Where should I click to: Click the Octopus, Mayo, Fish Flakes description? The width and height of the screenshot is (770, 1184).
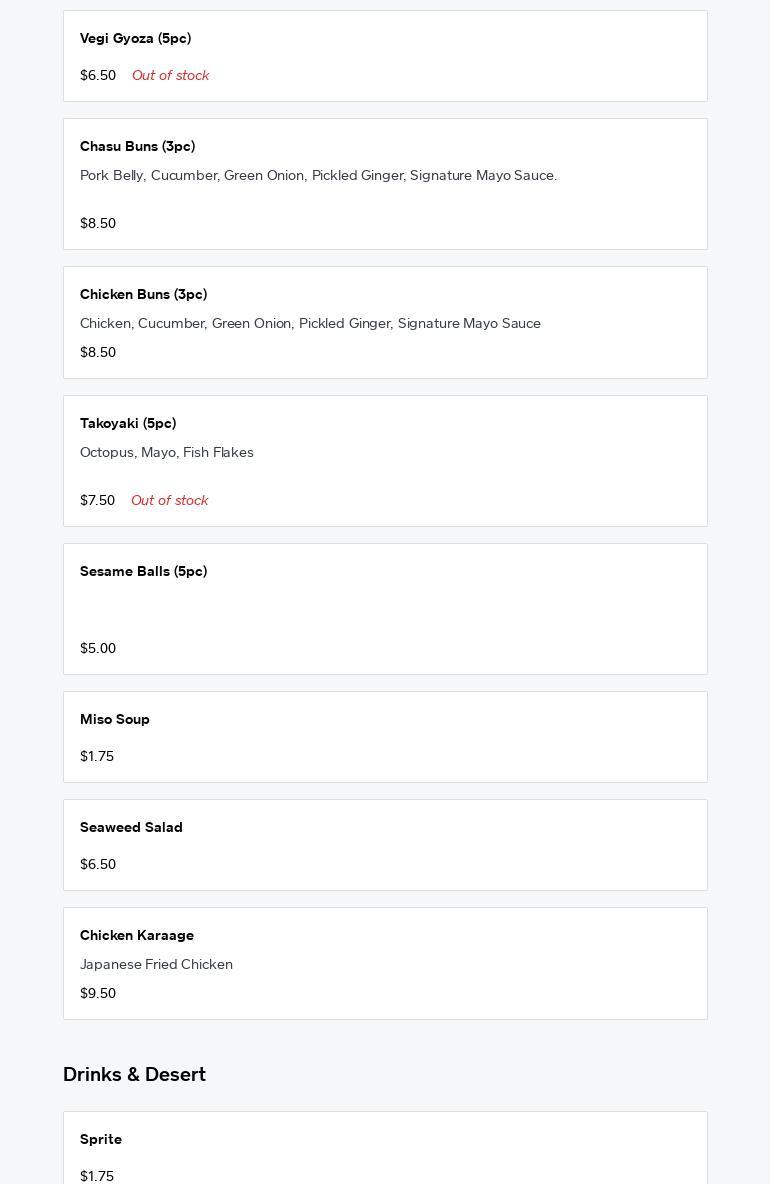[x=167, y=452]
